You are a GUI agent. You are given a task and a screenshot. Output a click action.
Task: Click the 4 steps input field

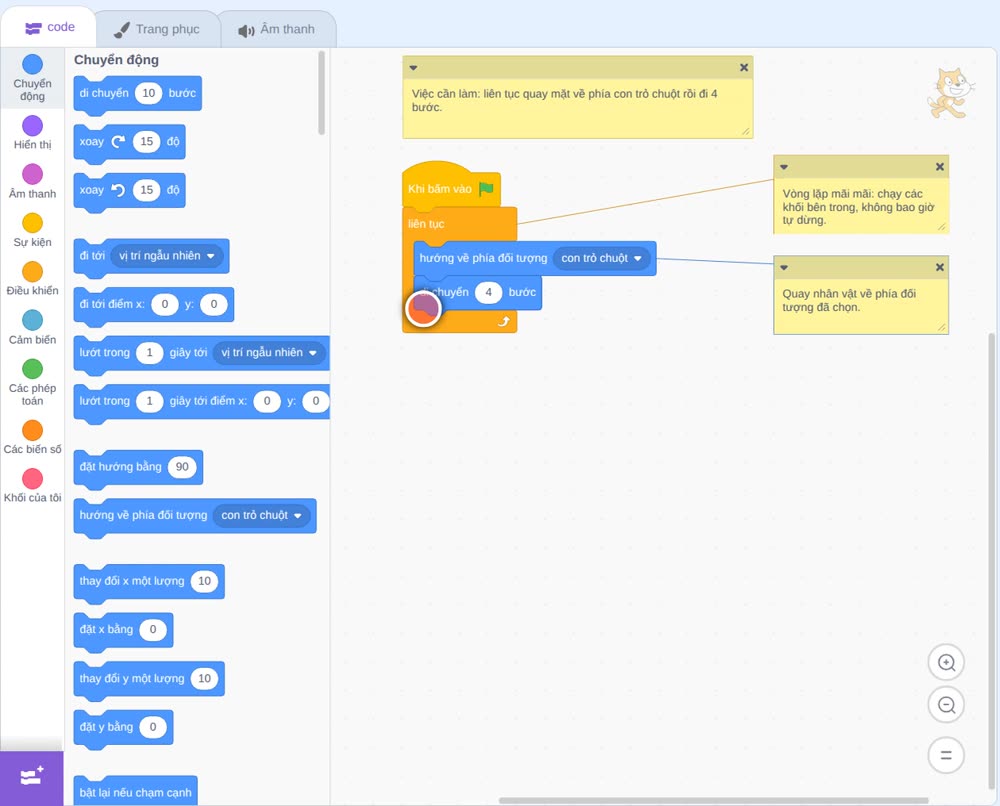point(489,292)
